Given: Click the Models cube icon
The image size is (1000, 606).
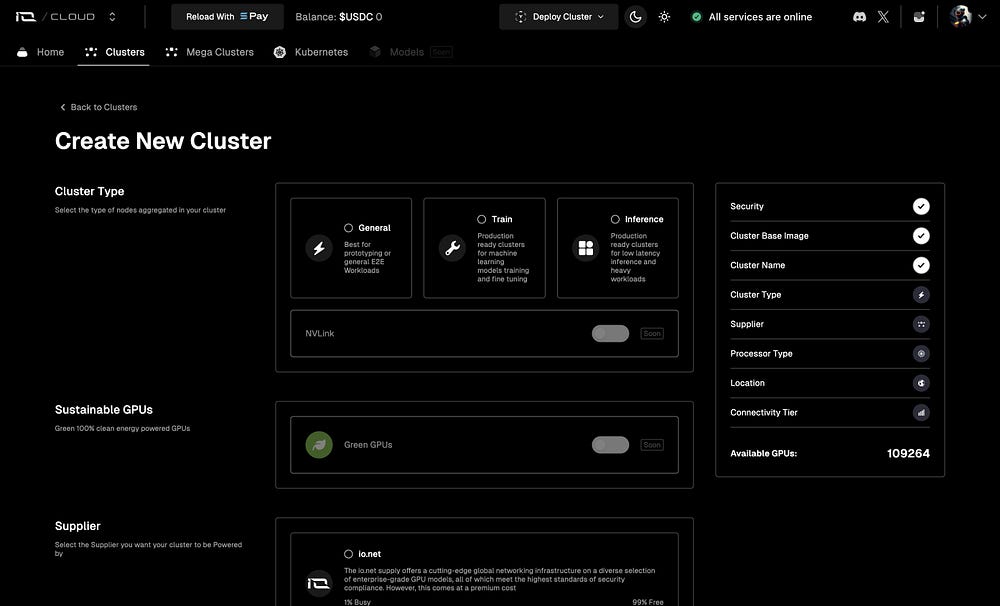Looking at the screenshot, I should [x=375, y=52].
